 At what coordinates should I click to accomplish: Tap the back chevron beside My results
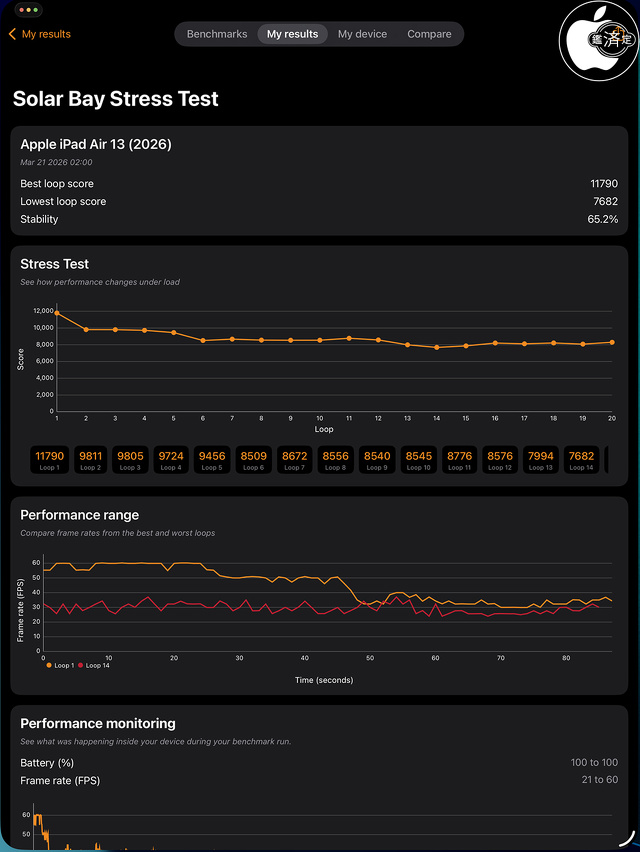(x=12, y=34)
